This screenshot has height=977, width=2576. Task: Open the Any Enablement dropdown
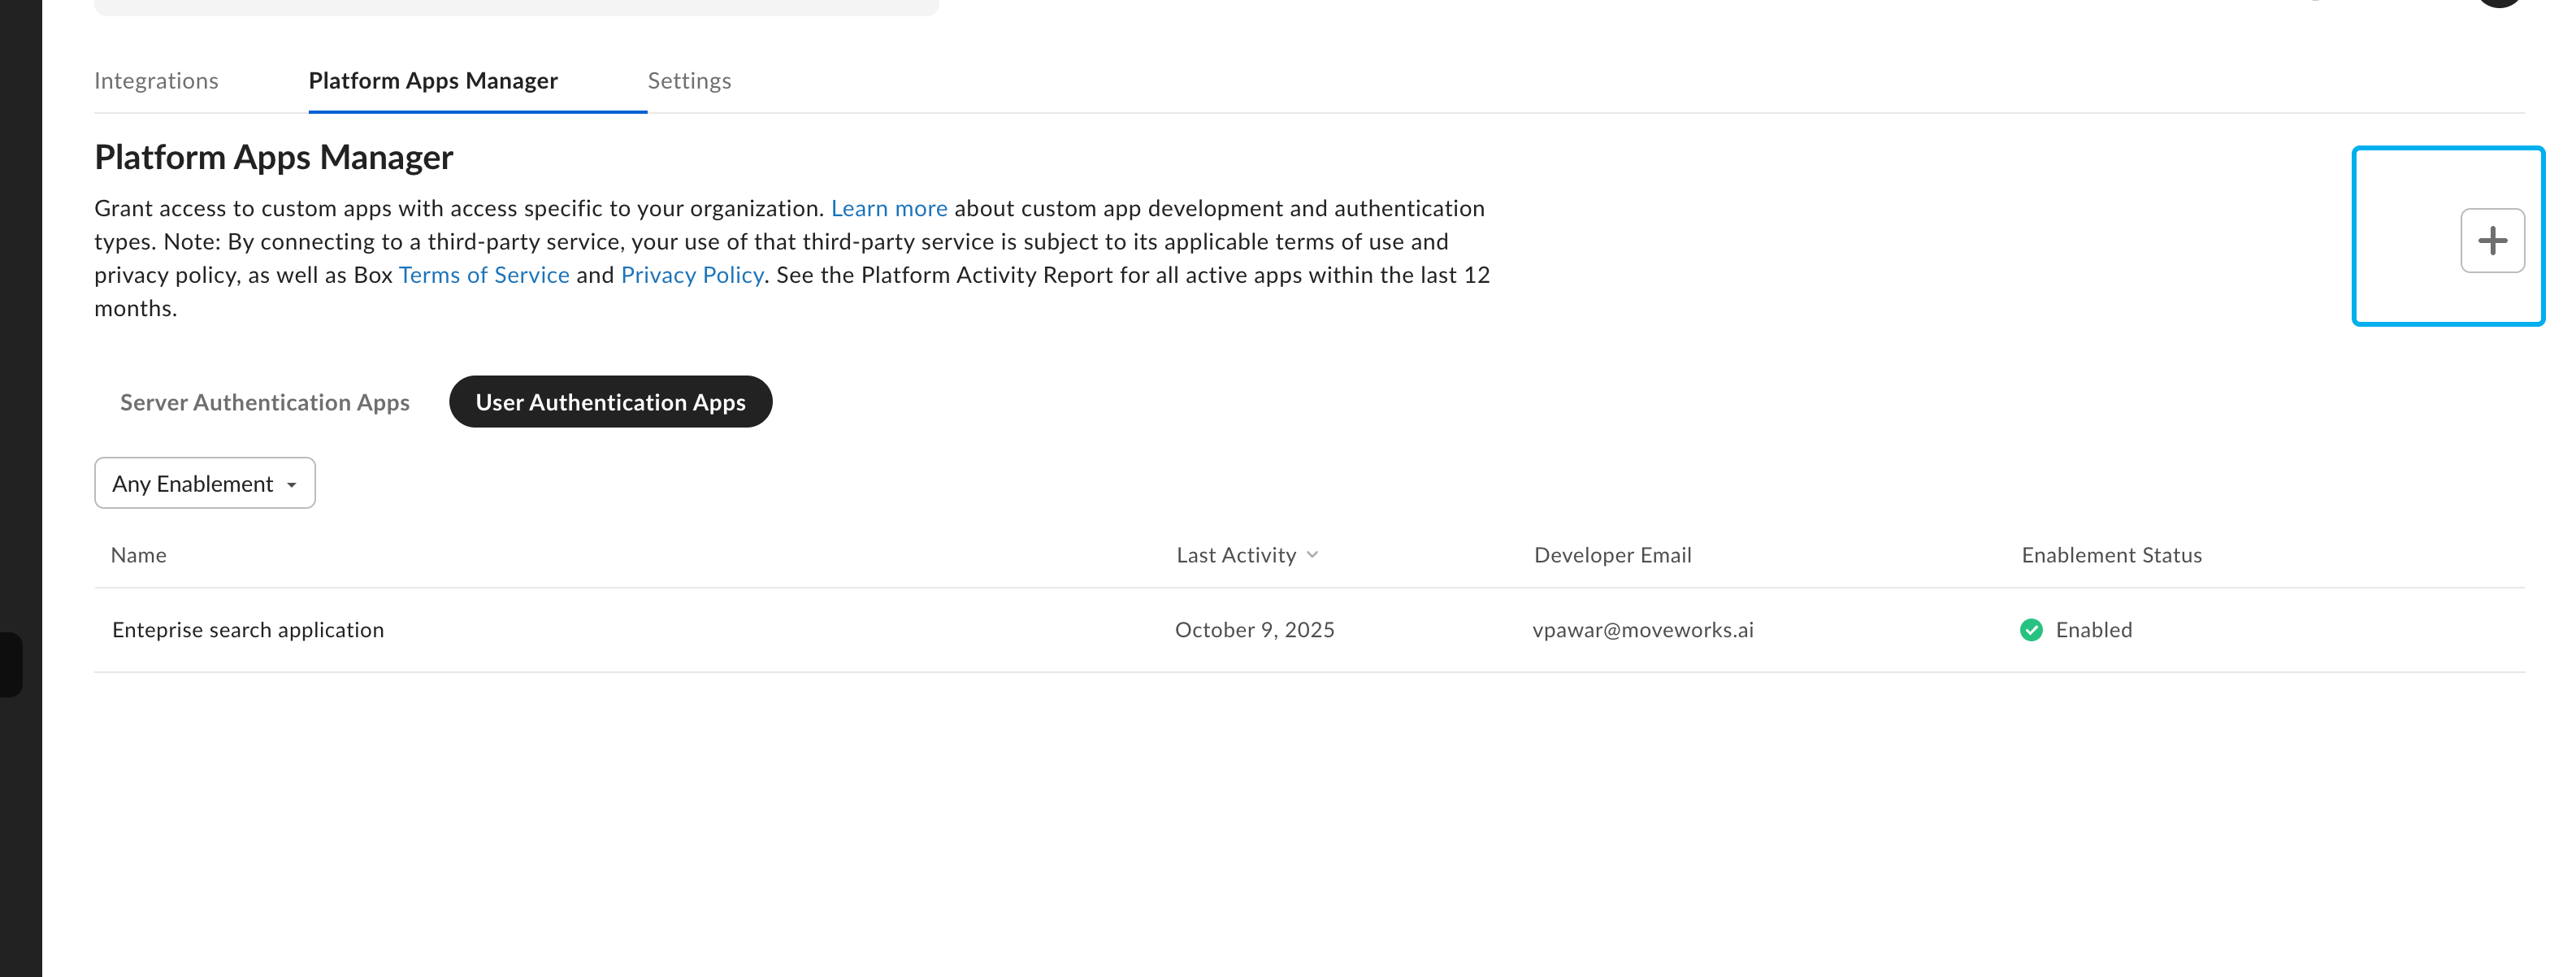pyautogui.click(x=204, y=484)
